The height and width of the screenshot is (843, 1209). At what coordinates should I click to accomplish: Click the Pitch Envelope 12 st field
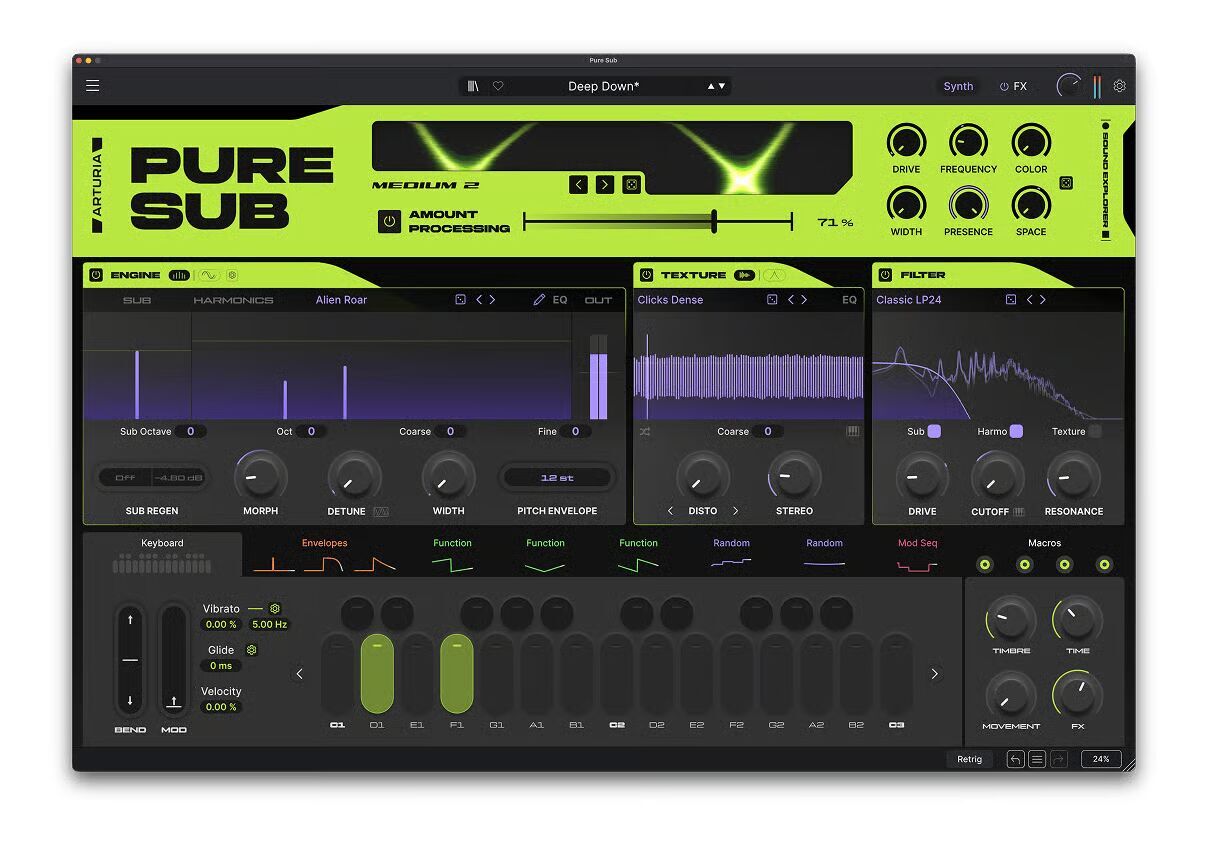pyautogui.click(x=557, y=477)
